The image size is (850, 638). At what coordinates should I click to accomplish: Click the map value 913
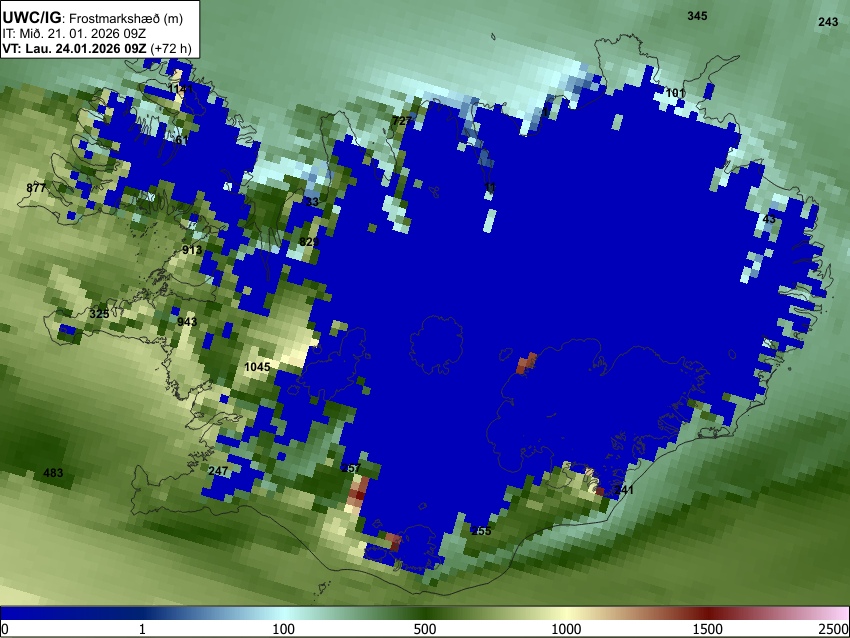(192, 250)
